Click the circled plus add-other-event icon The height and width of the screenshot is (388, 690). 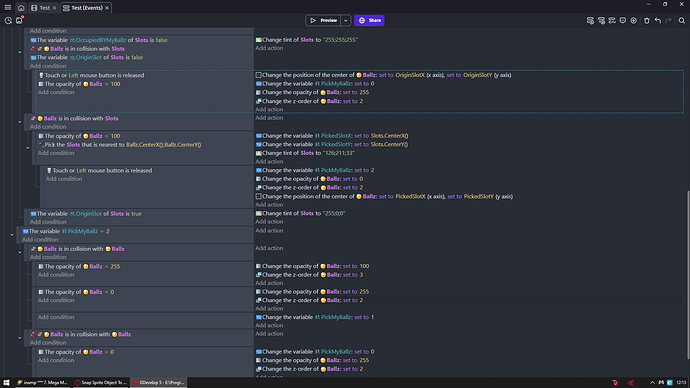pyautogui.click(x=634, y=20)
